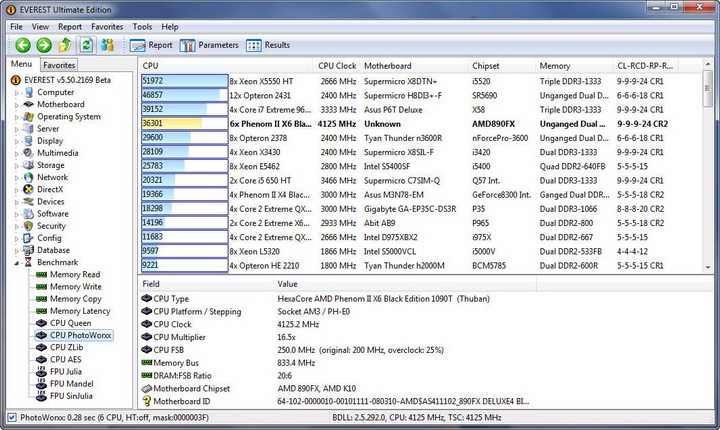
Task: Expand the Display tree node arrow
Action: pyautogui.click(x=17, y=141)
